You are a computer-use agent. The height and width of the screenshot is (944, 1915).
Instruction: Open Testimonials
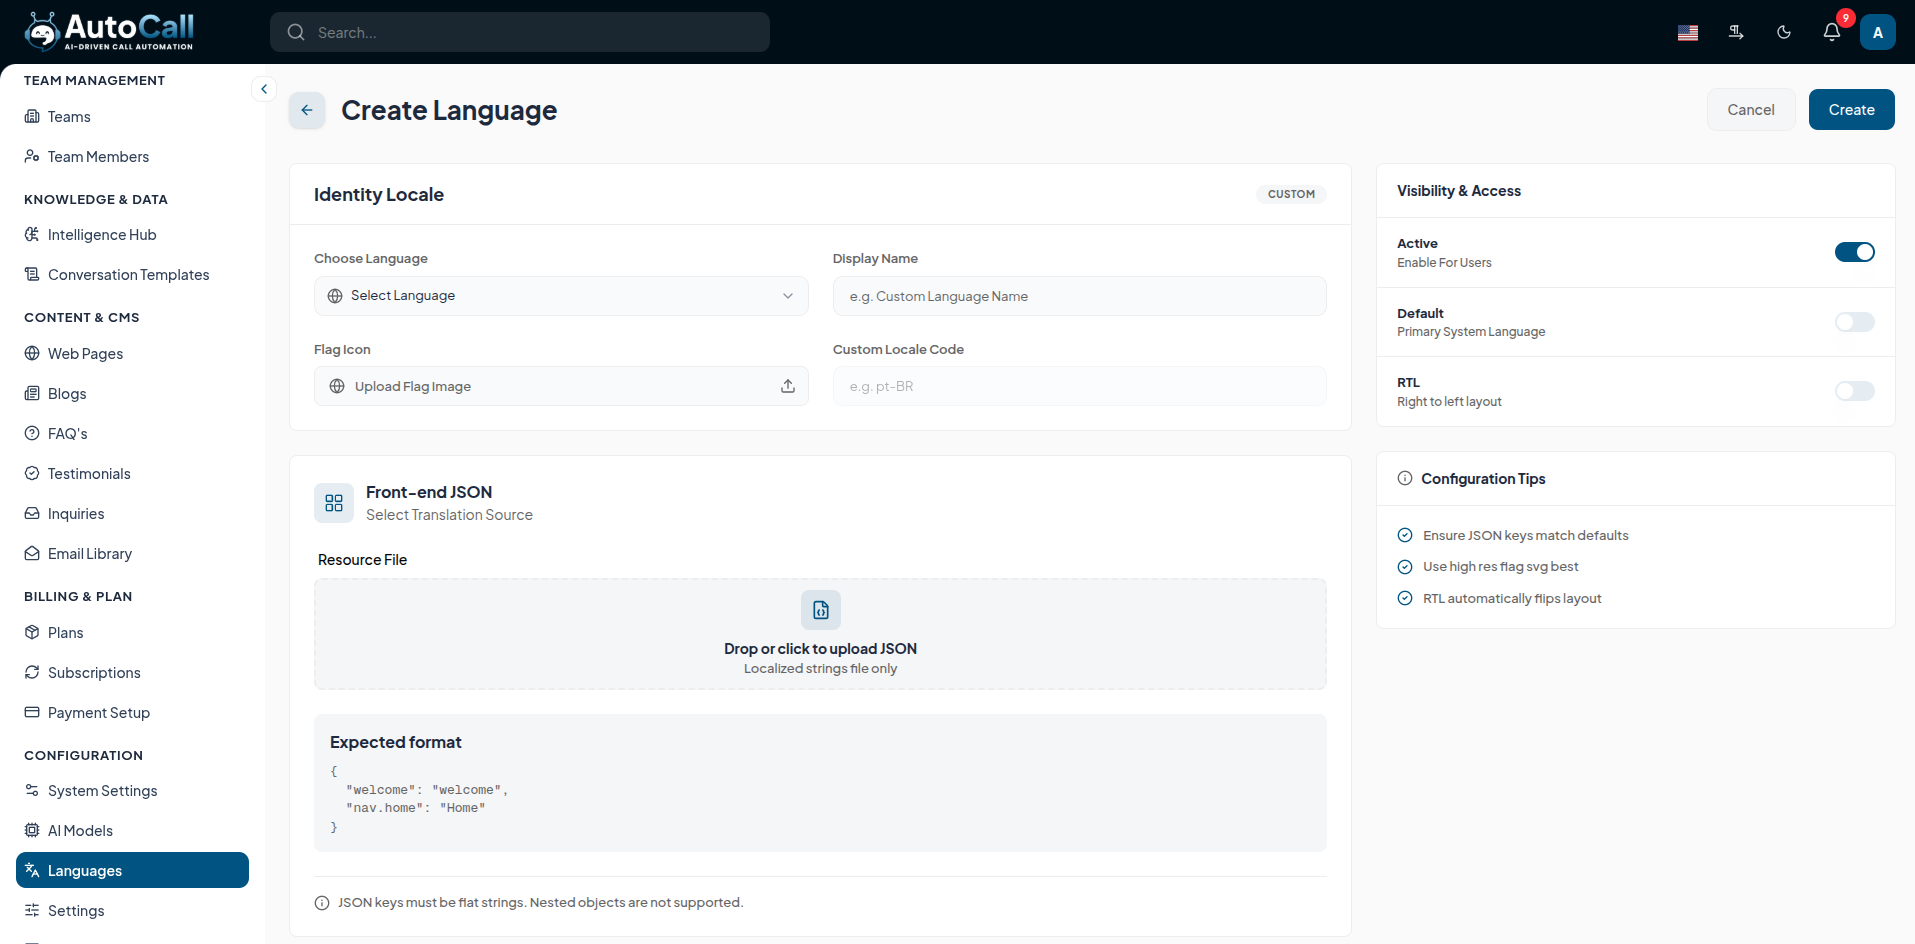coord(132,474)
